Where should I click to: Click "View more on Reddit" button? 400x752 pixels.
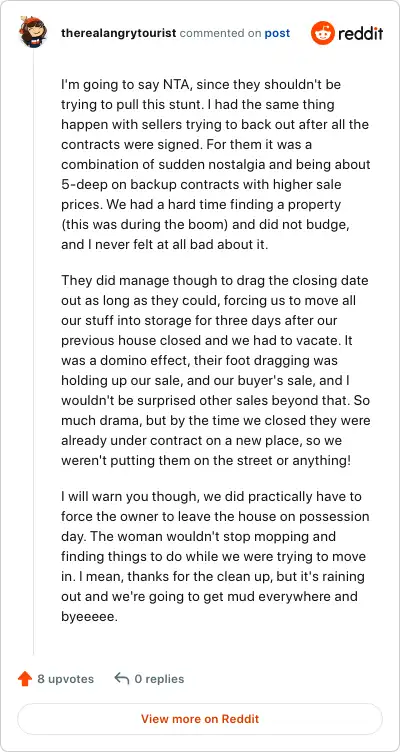(200, 719)
